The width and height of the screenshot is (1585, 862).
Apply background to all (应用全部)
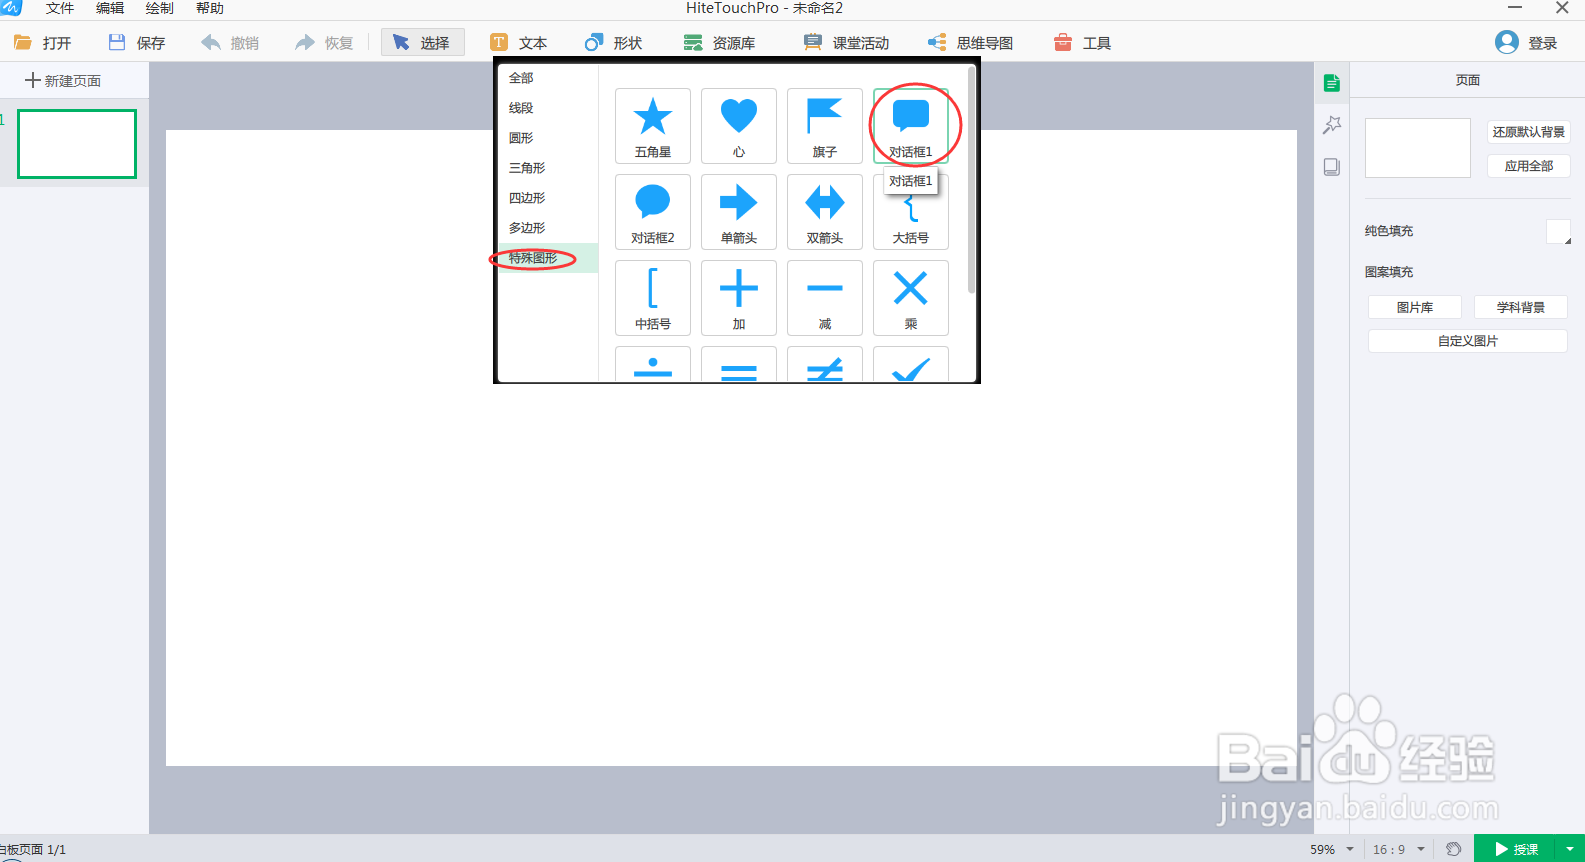pyautogui.click(x=1529, y=166)
